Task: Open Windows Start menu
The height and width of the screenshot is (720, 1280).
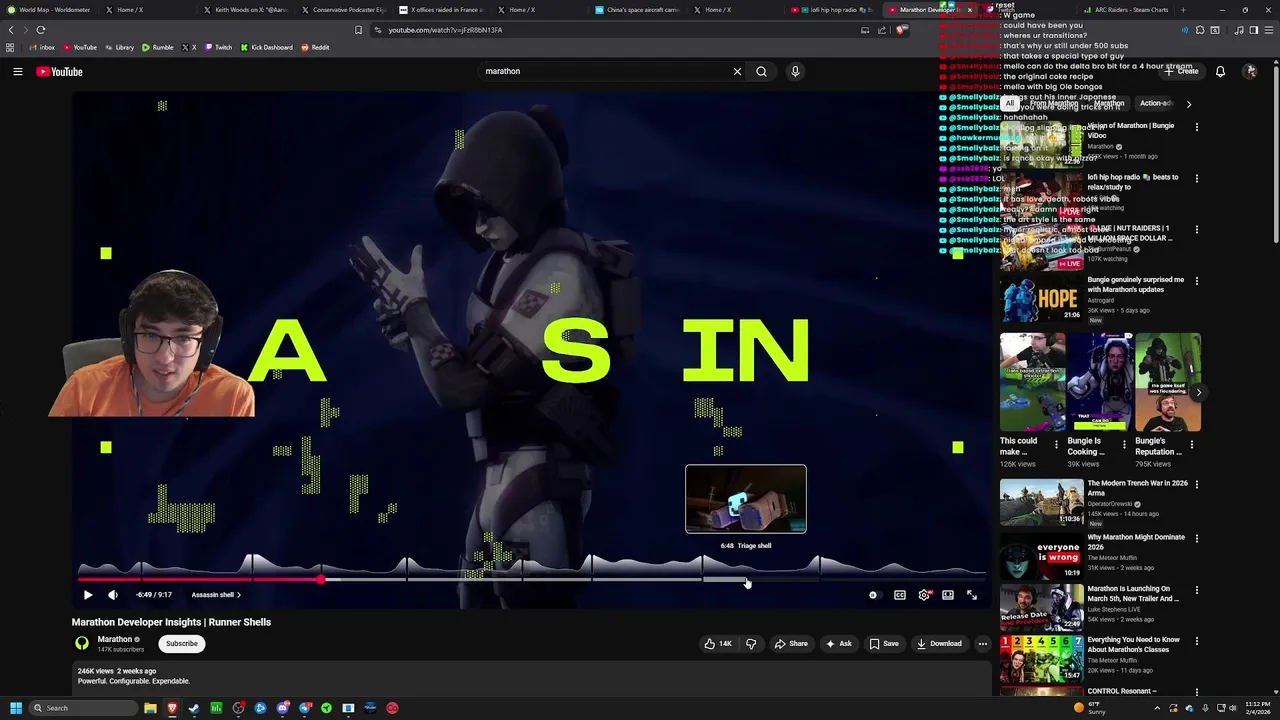Action: coord(16,708)
